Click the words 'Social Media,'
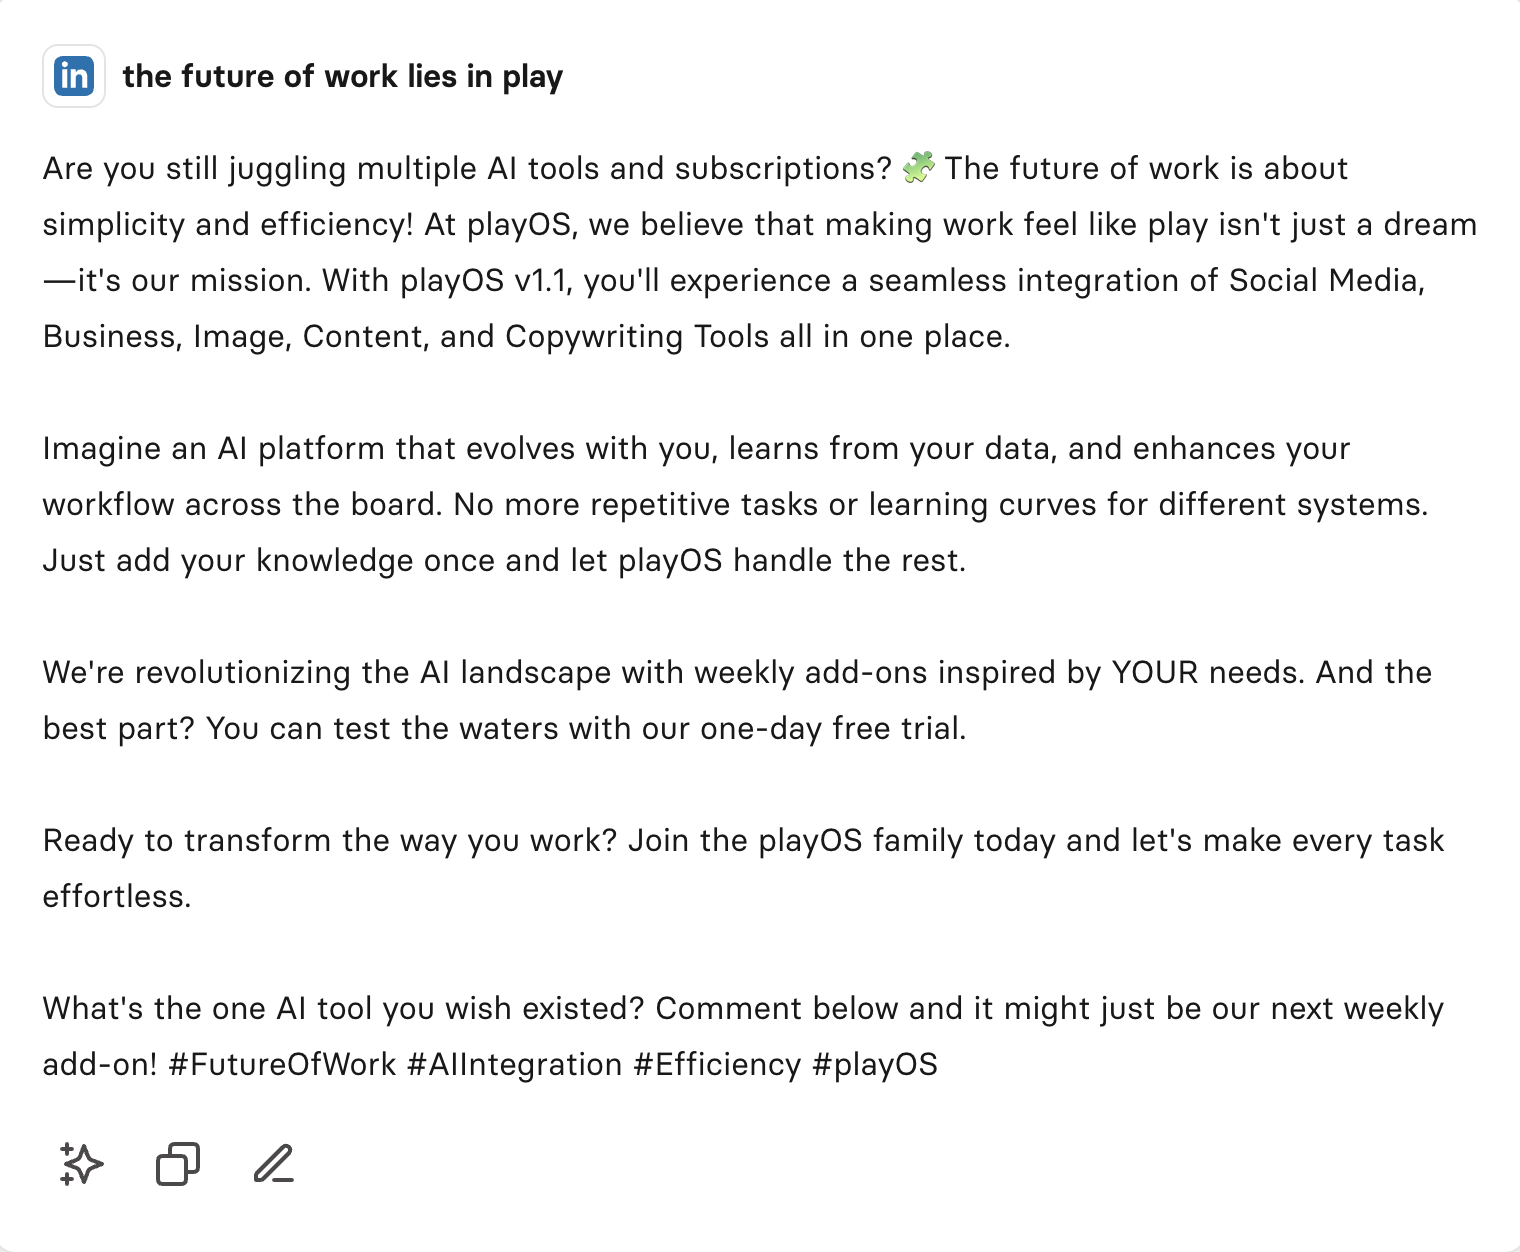Screen dimensions: 1520x1252 1327,280
